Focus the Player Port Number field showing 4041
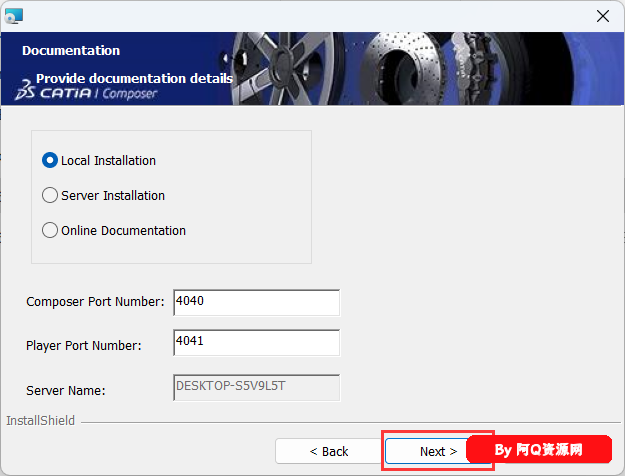This screenshot has width=625, height=476. click(256, 343)
